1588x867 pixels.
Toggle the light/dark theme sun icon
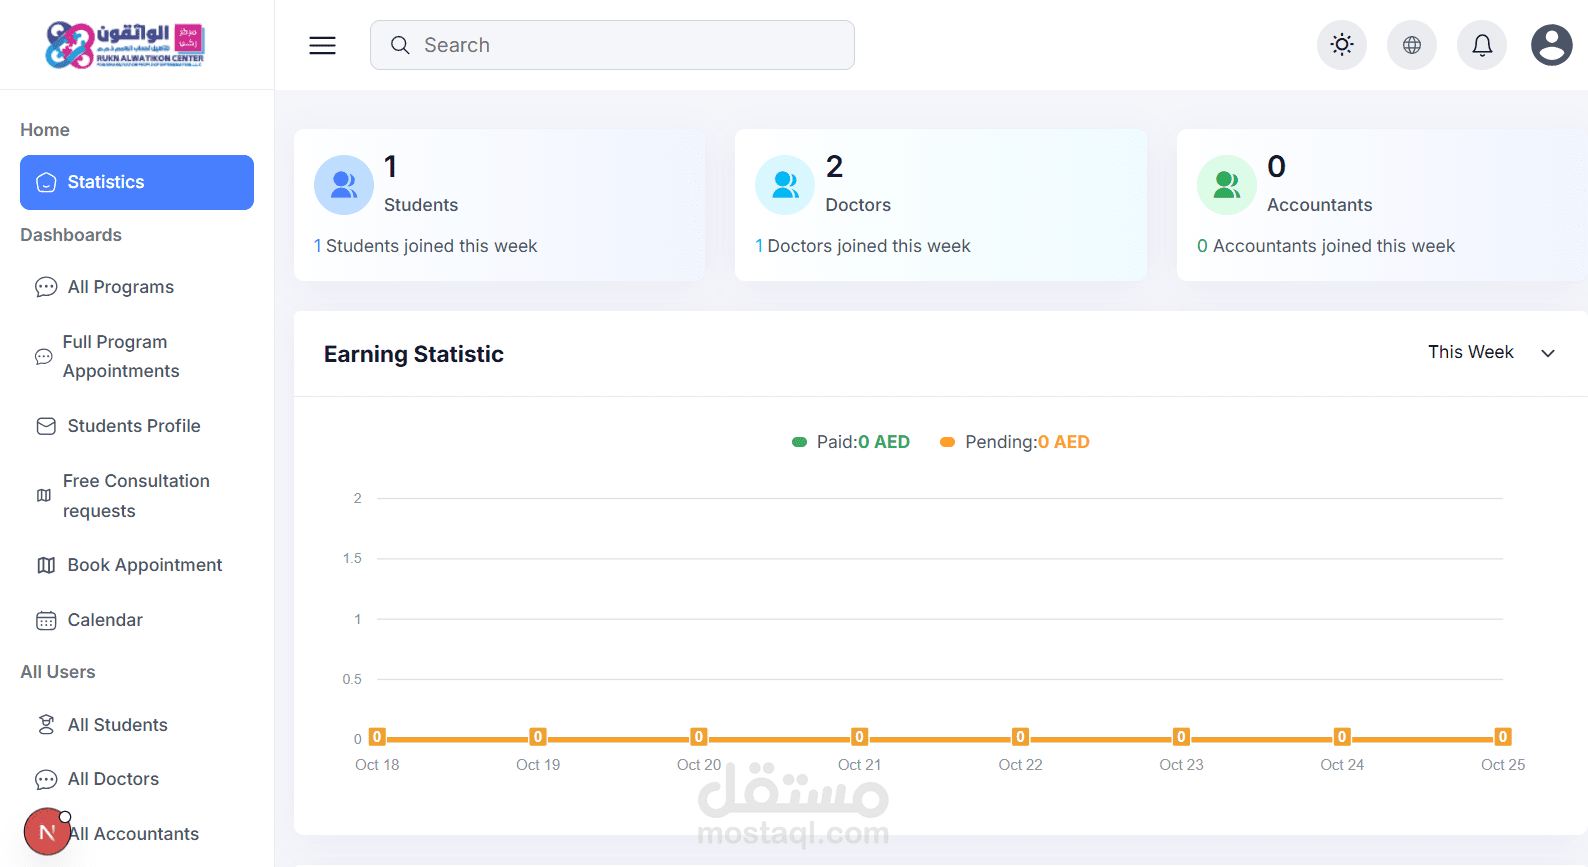click(1341, 45)
